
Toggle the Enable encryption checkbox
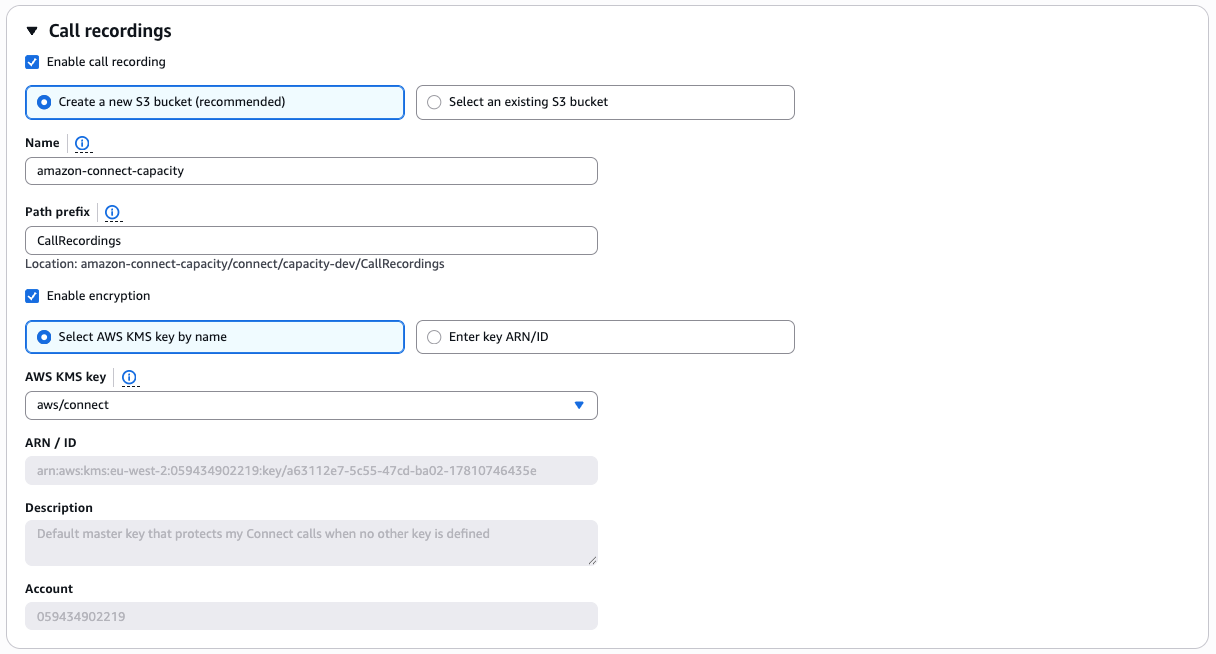click(32, 296)
